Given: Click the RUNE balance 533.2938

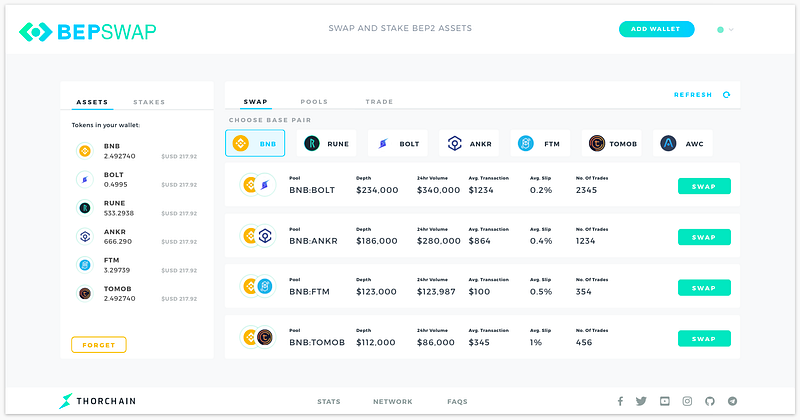Looking at the screenshot, I should click(119, 213).
